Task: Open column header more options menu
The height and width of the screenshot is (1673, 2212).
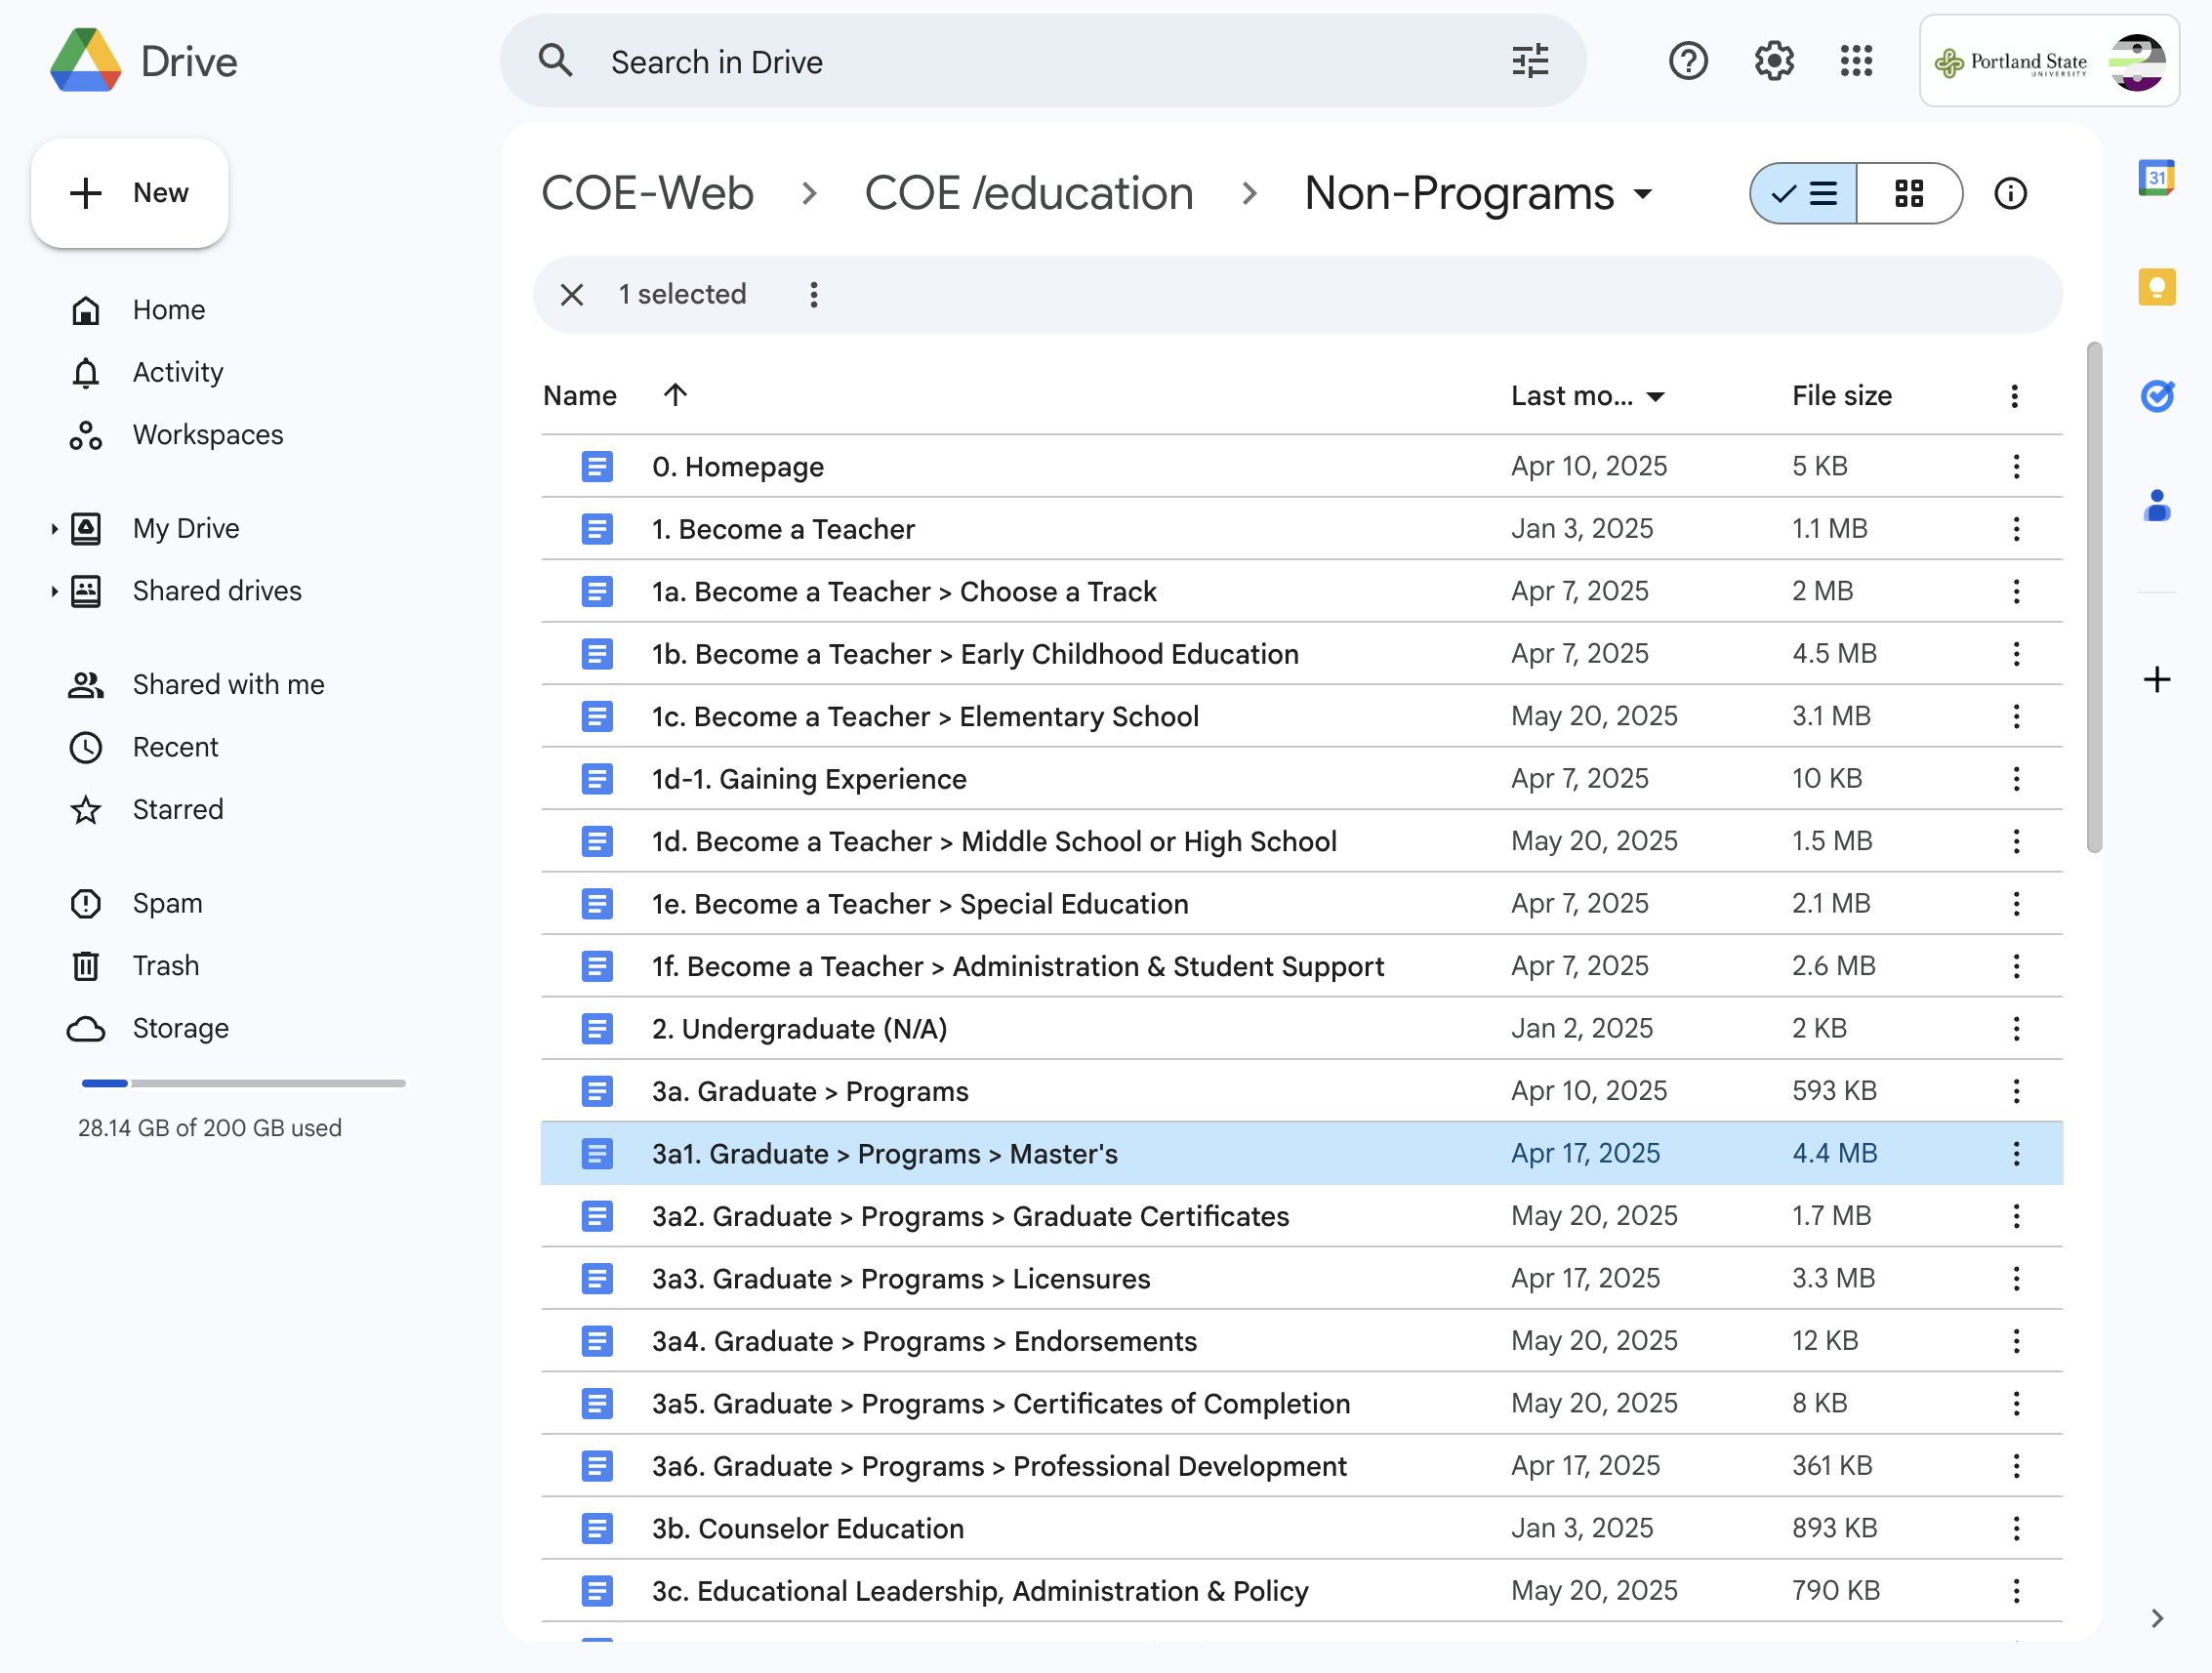Action: [2014, 396]
